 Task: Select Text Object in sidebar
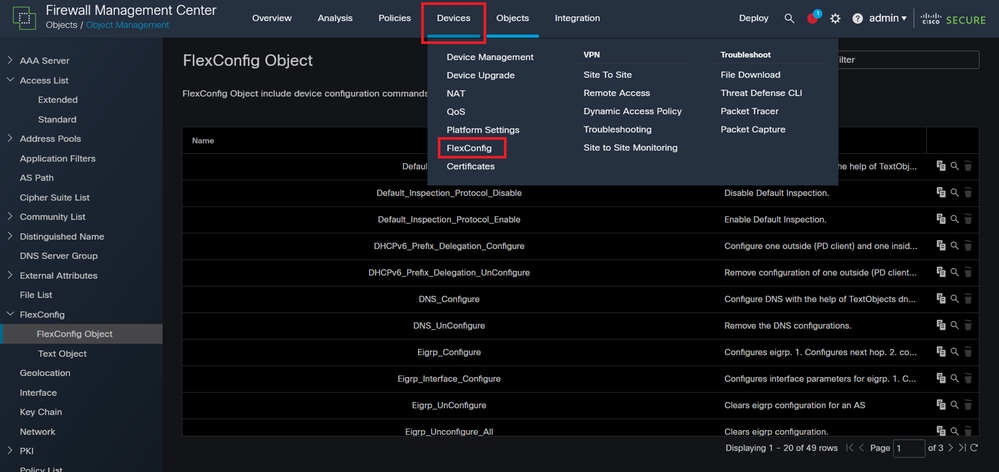click(x=62, y=354)
